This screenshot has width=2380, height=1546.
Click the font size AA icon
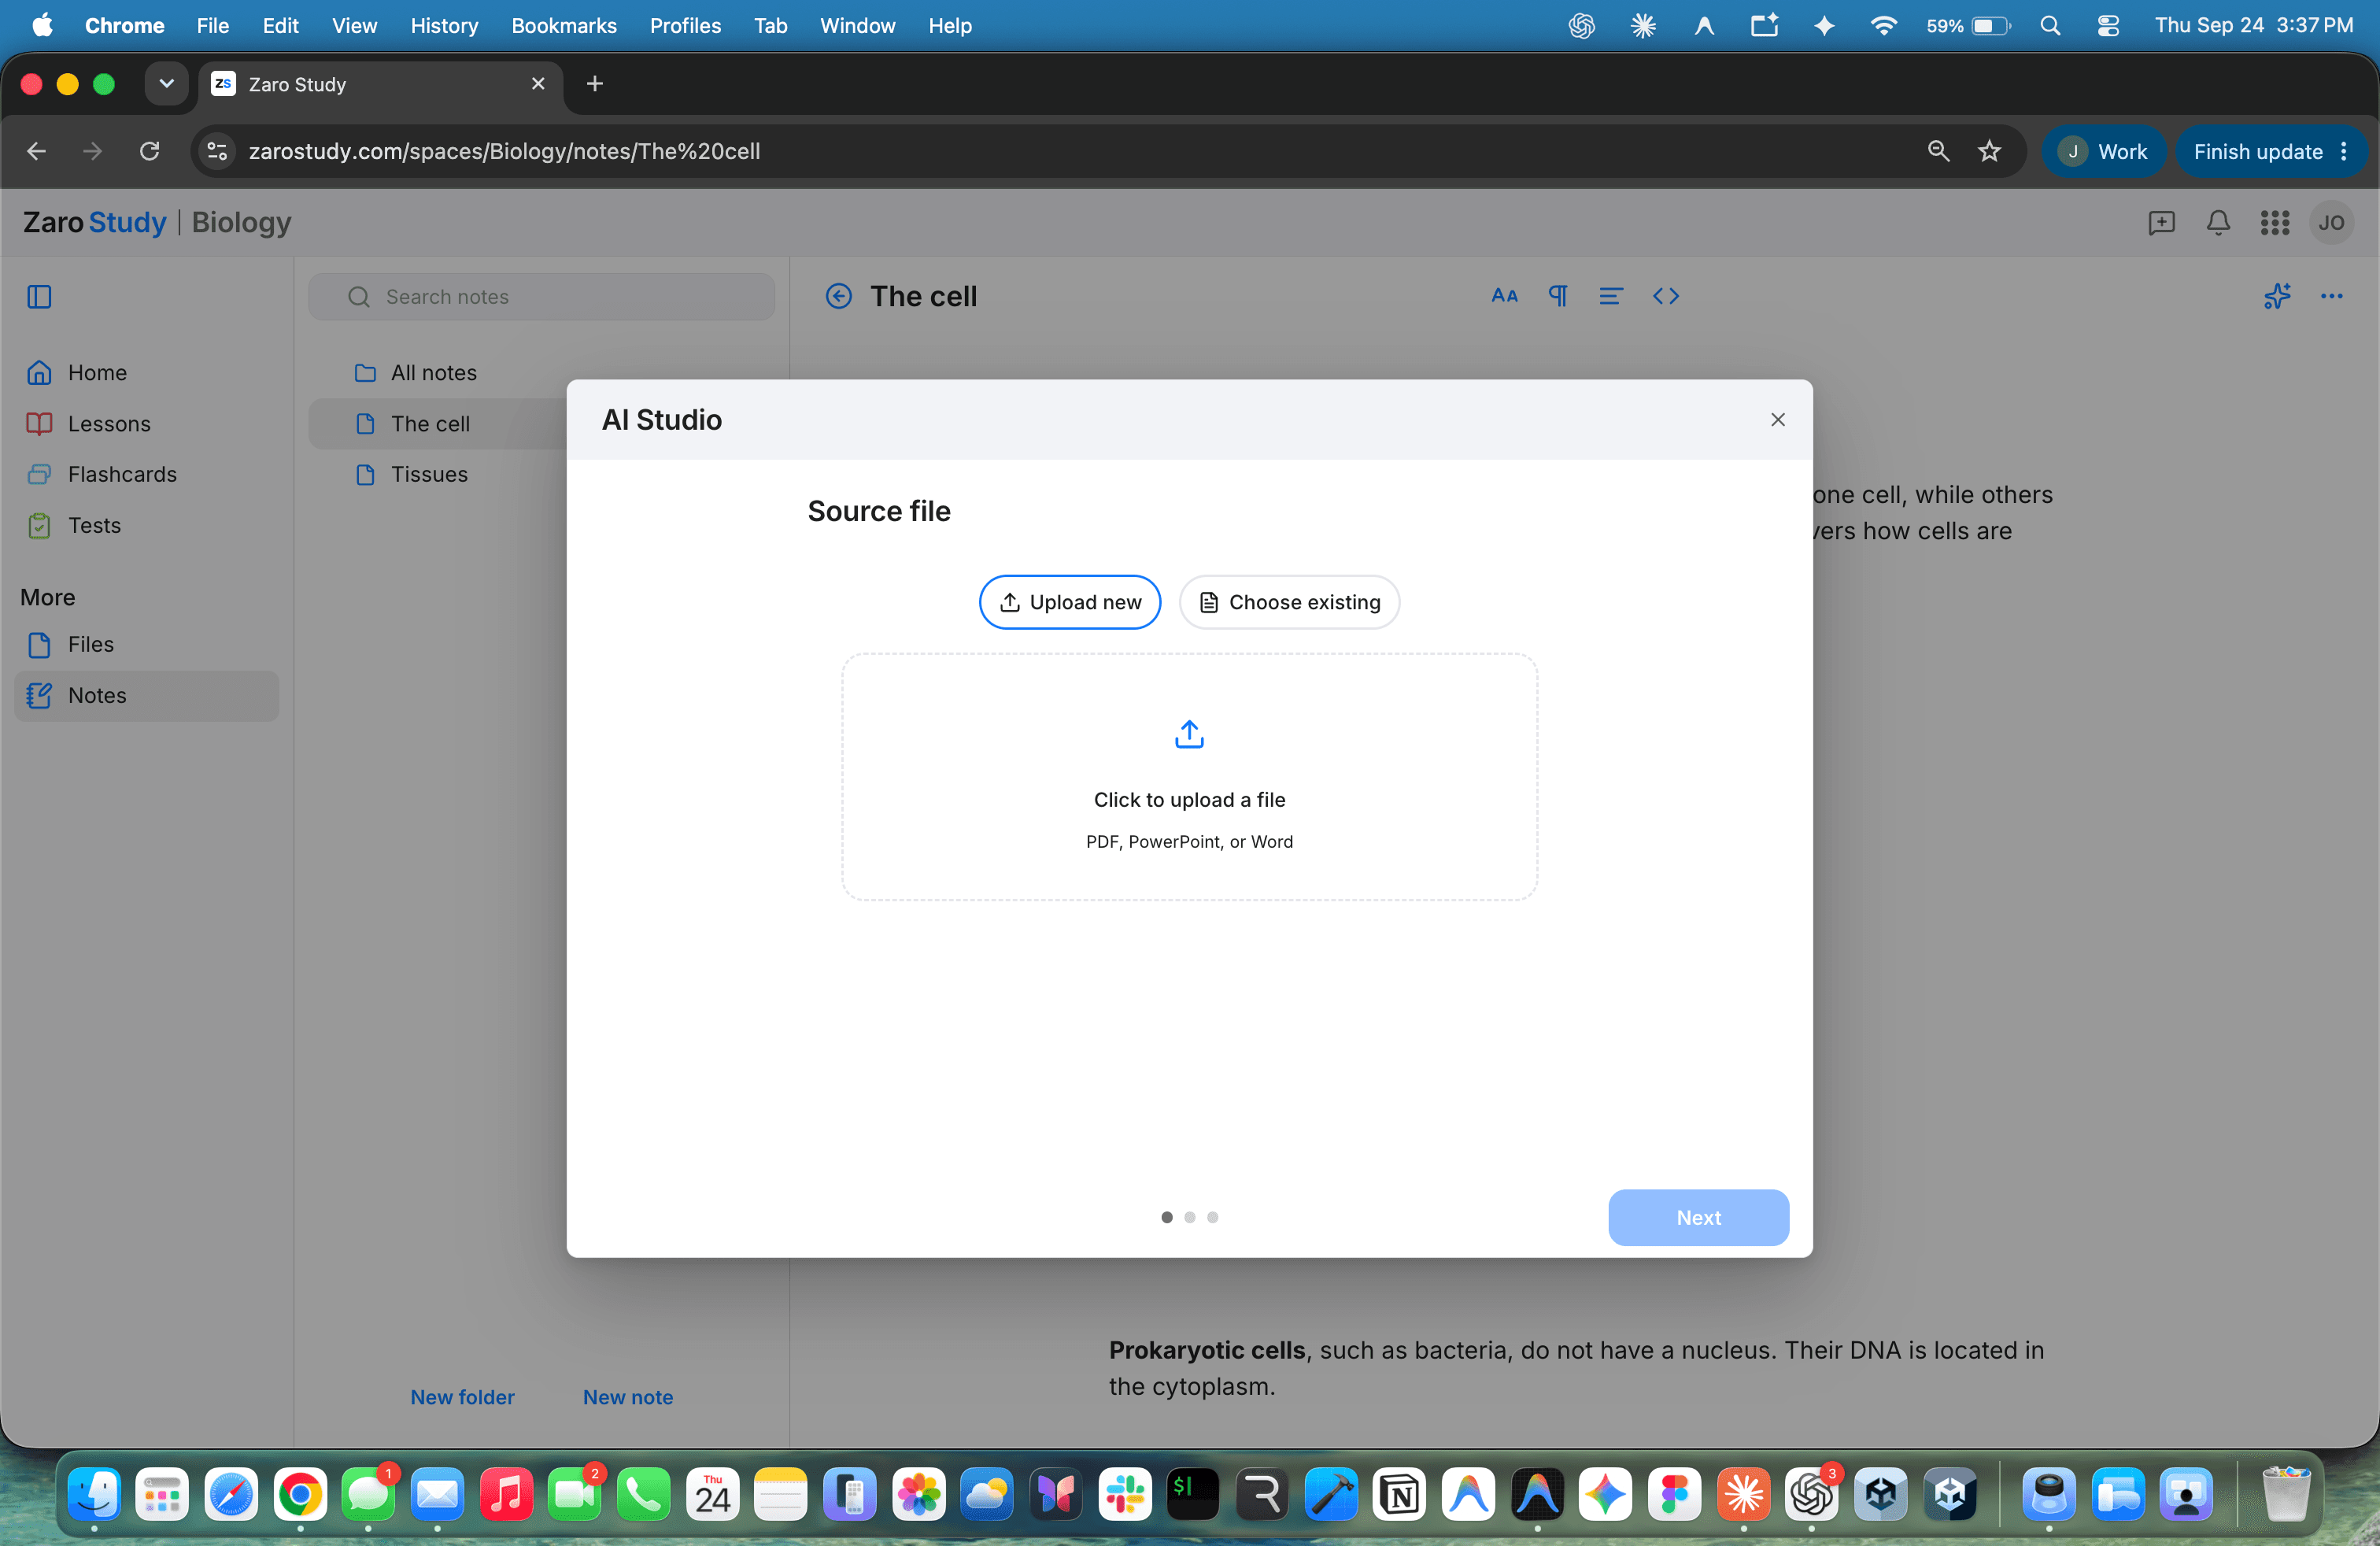click(x=1504, y=296)
